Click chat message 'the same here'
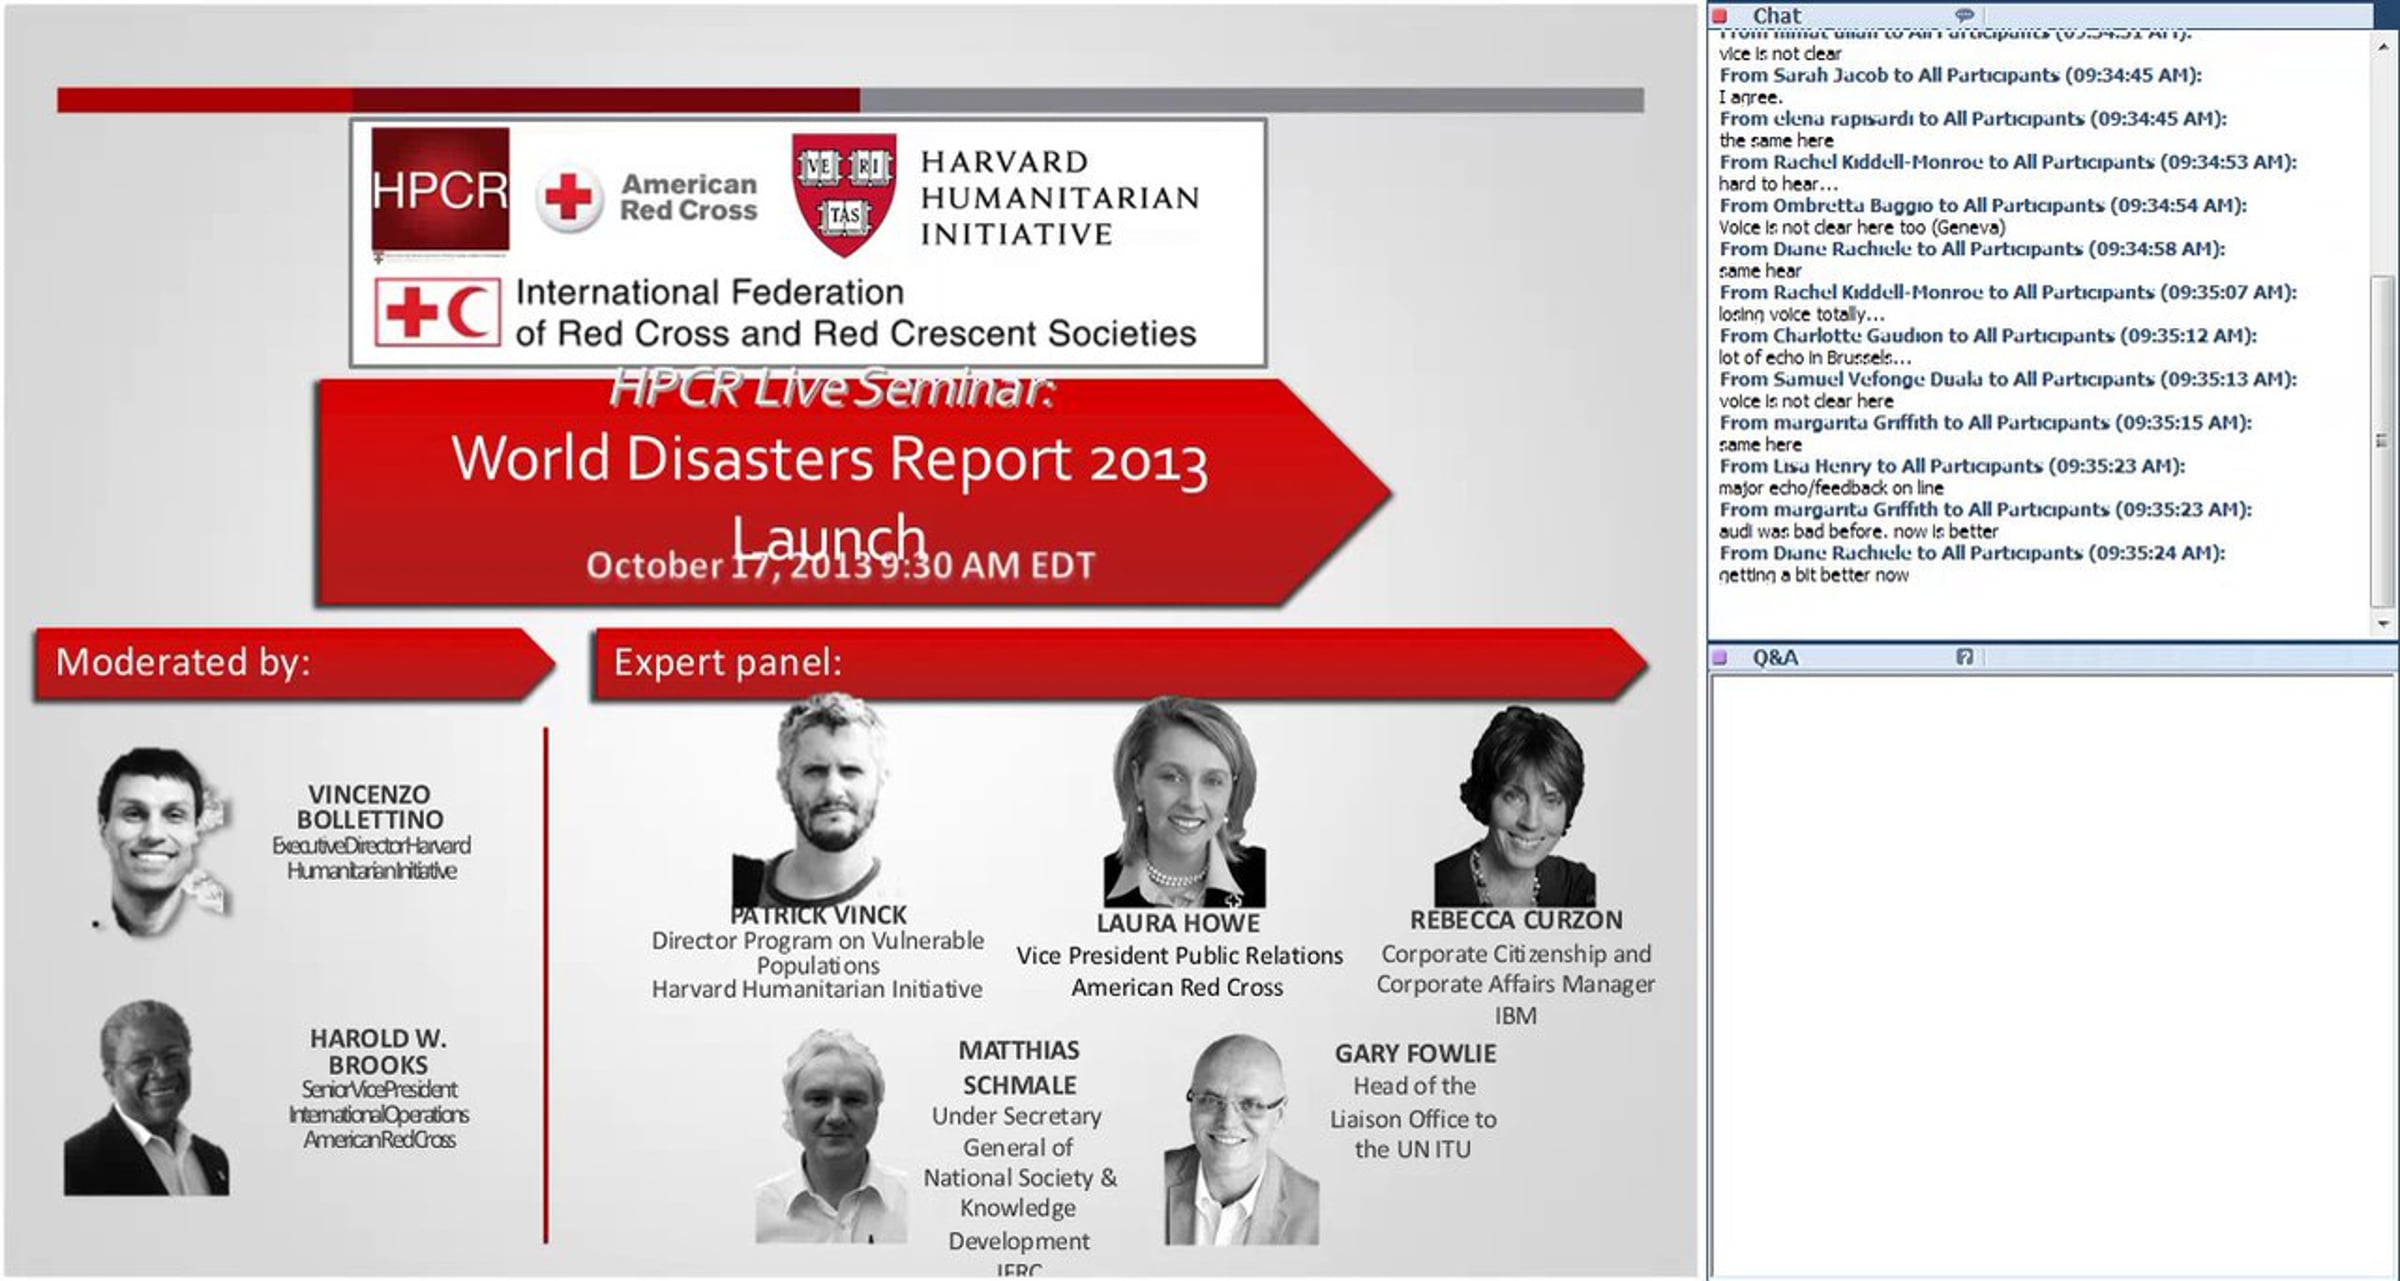 click(1776, 141)
